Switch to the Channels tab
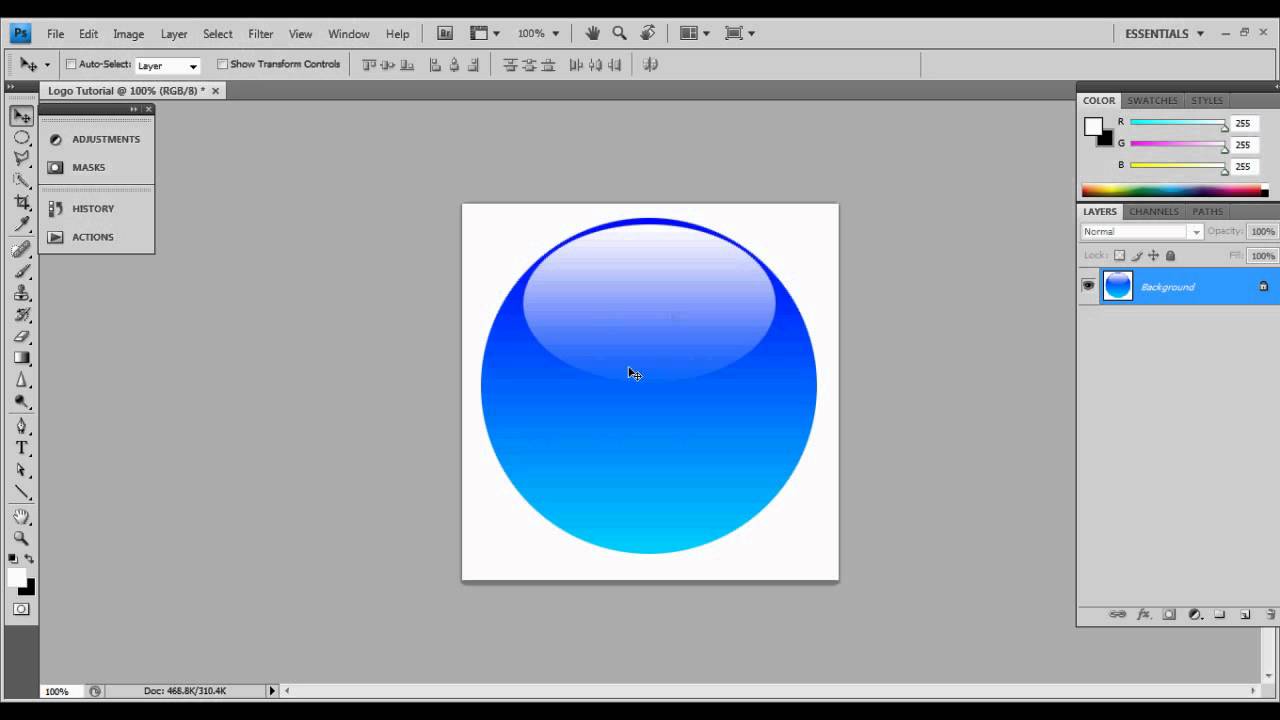 pos(1153,211)
